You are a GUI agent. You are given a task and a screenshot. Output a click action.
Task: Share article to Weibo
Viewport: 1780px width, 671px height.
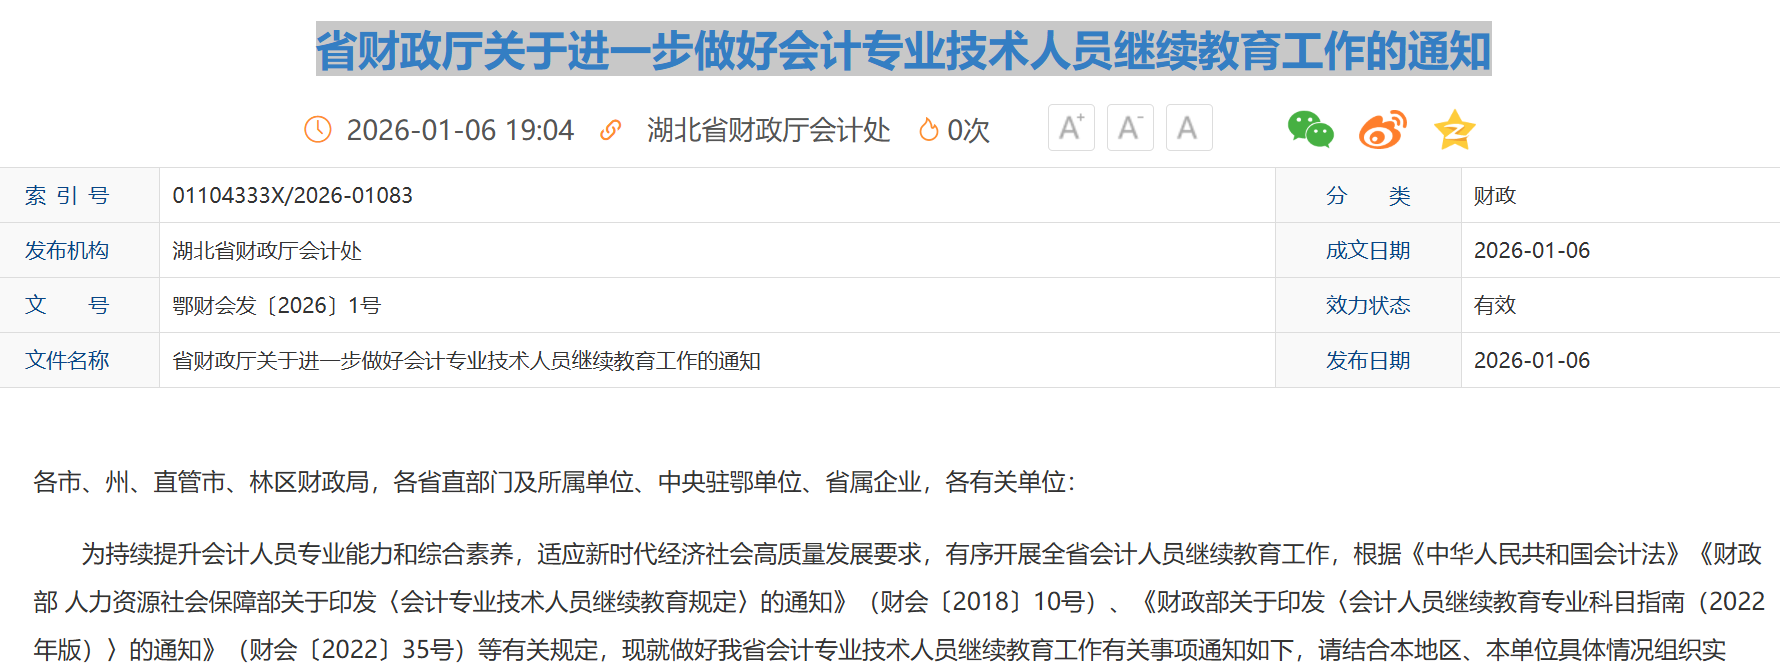1382,130
